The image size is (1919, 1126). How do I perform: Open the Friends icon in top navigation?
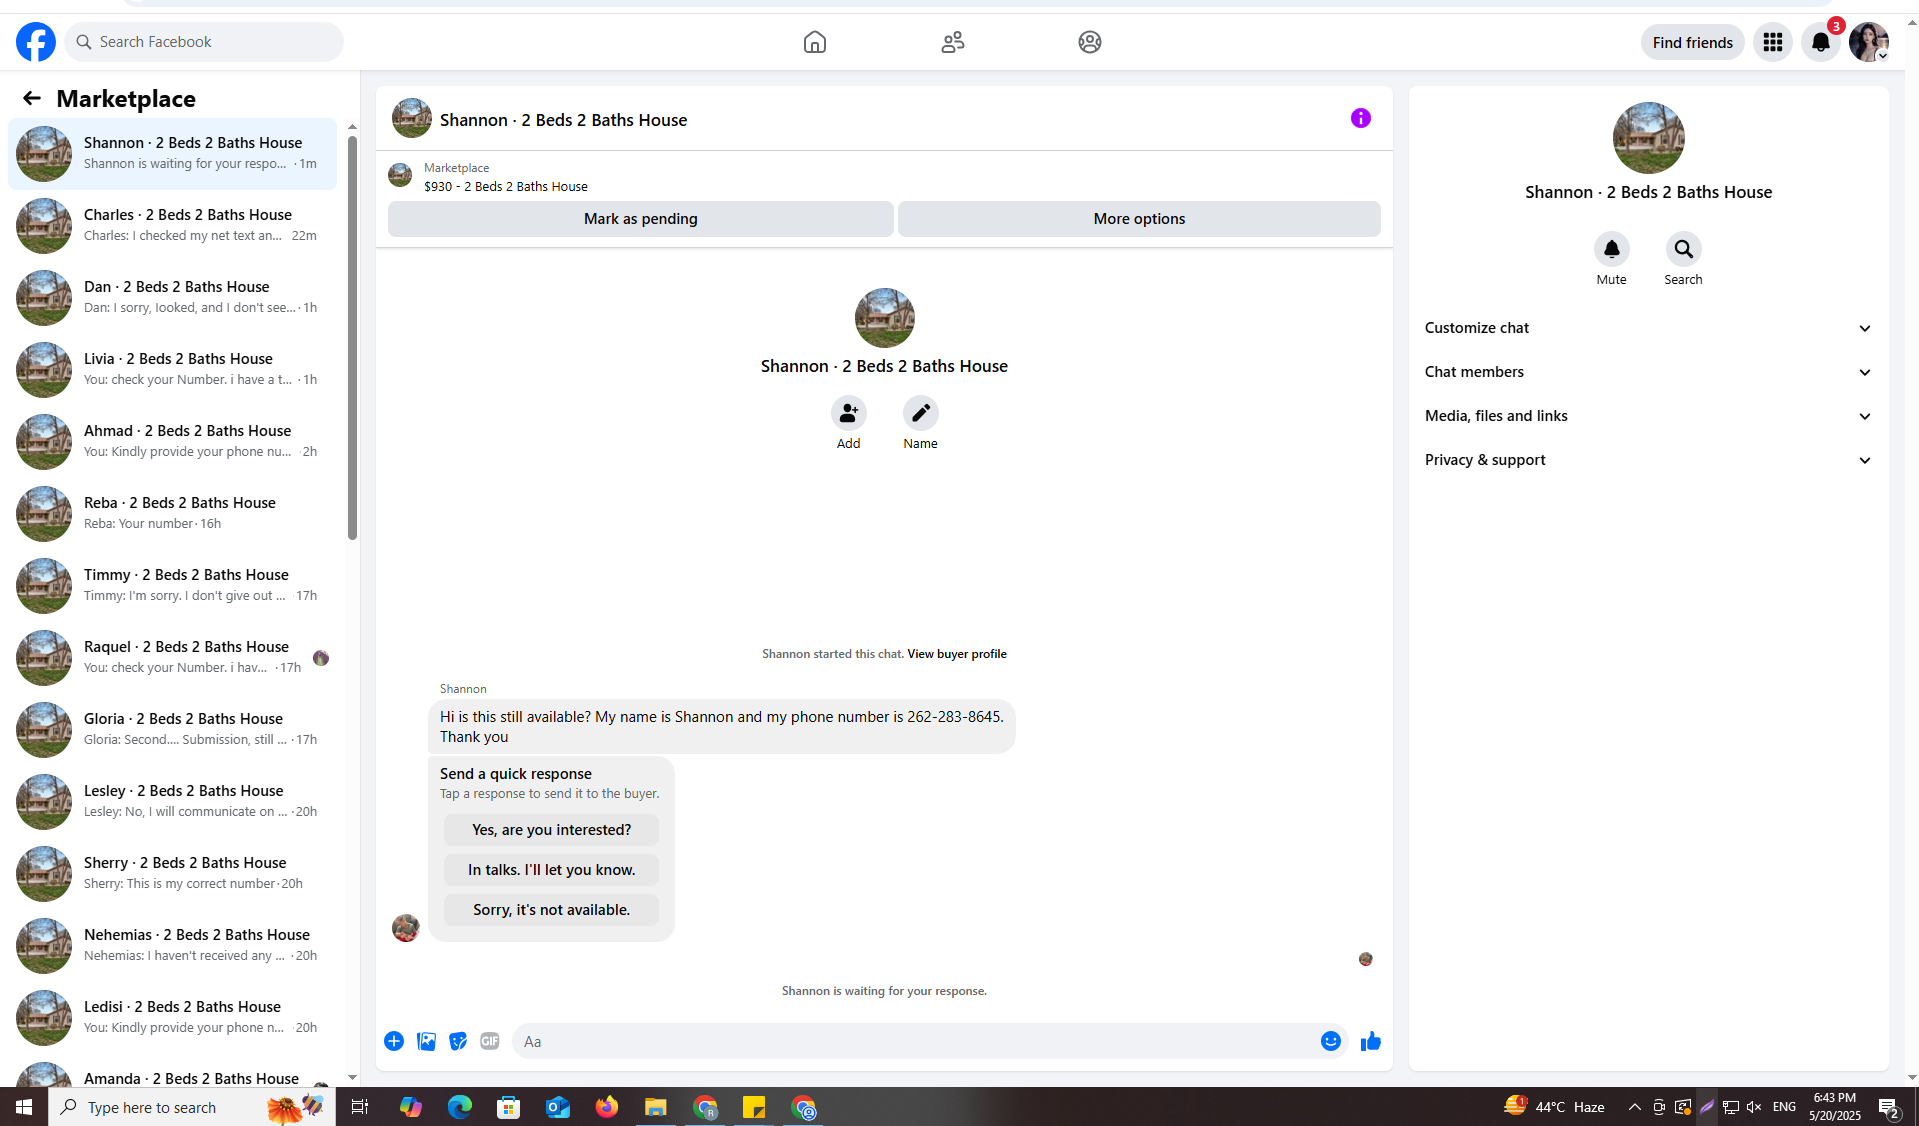pyautogui.click(x=953, y=42)
